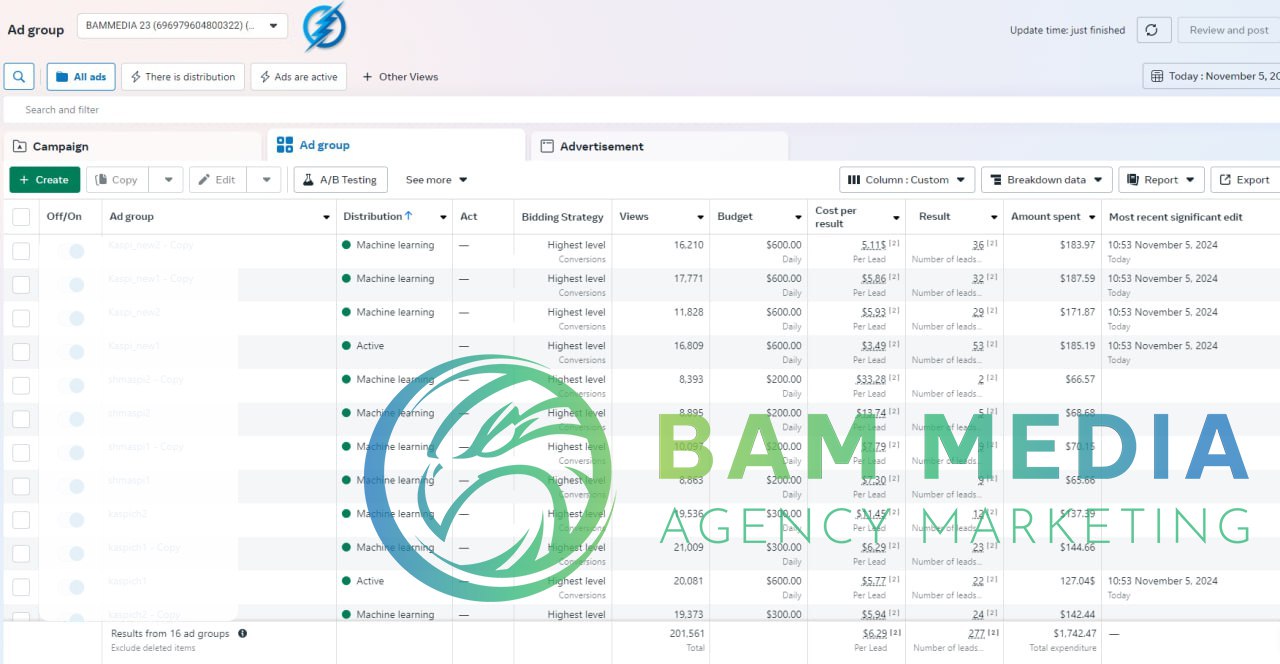Click the Act column header
The width and height of the screenshot is (1280, 664).
[468, 216]
